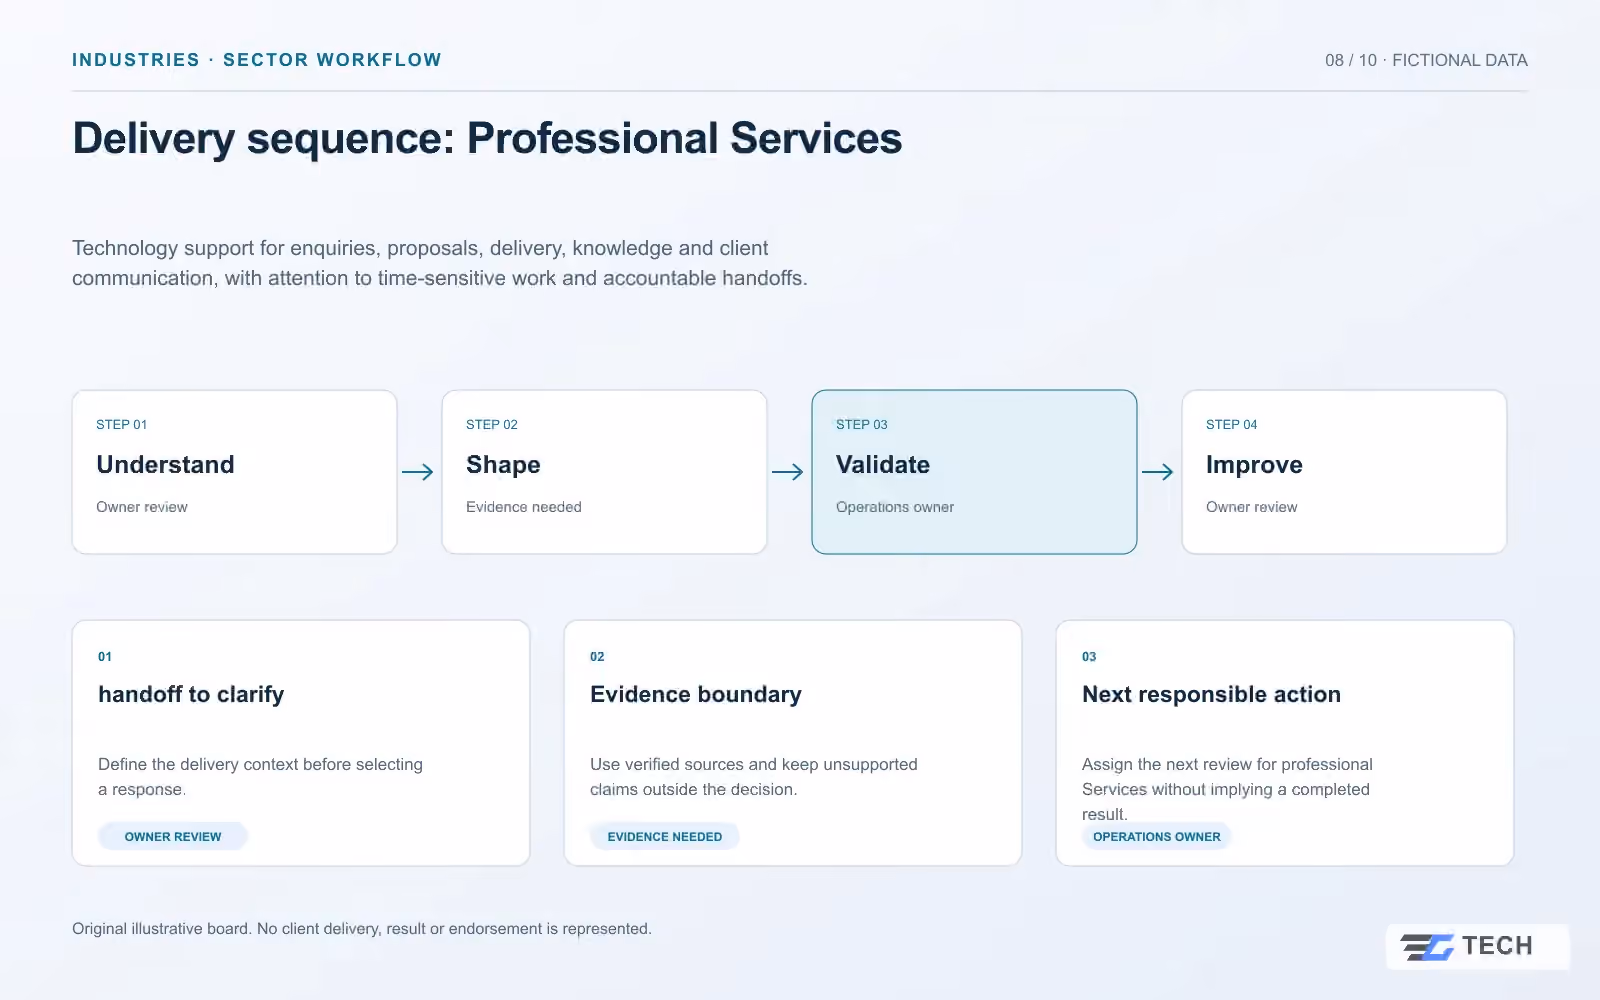Click the 'Original illustrative board' footer note
This screenshot has width=1600, height=1000.
point(362,929)
